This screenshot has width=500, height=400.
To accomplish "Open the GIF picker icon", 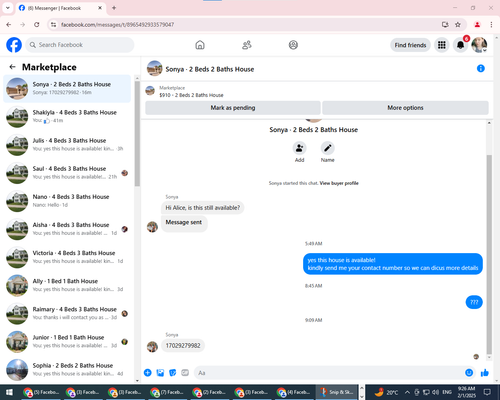I will pyautogui.click(x=185, y=373).
